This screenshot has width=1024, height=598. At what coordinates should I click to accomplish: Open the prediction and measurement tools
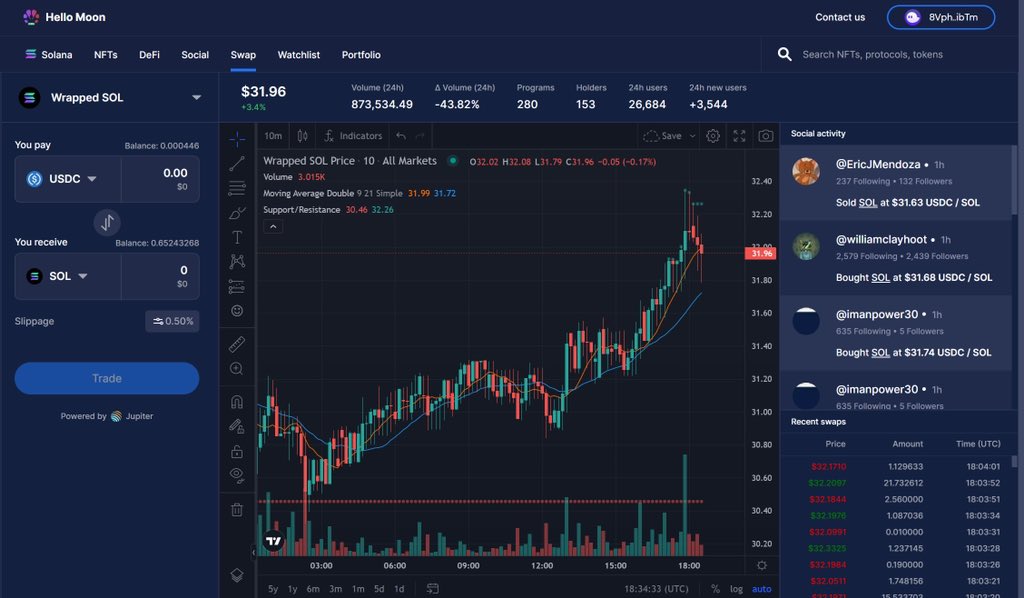(237, 287)
